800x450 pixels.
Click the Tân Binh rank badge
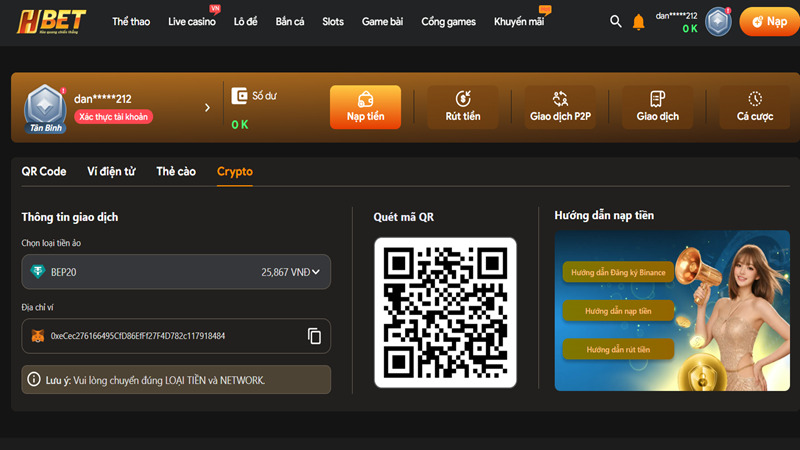pos(45,109)
